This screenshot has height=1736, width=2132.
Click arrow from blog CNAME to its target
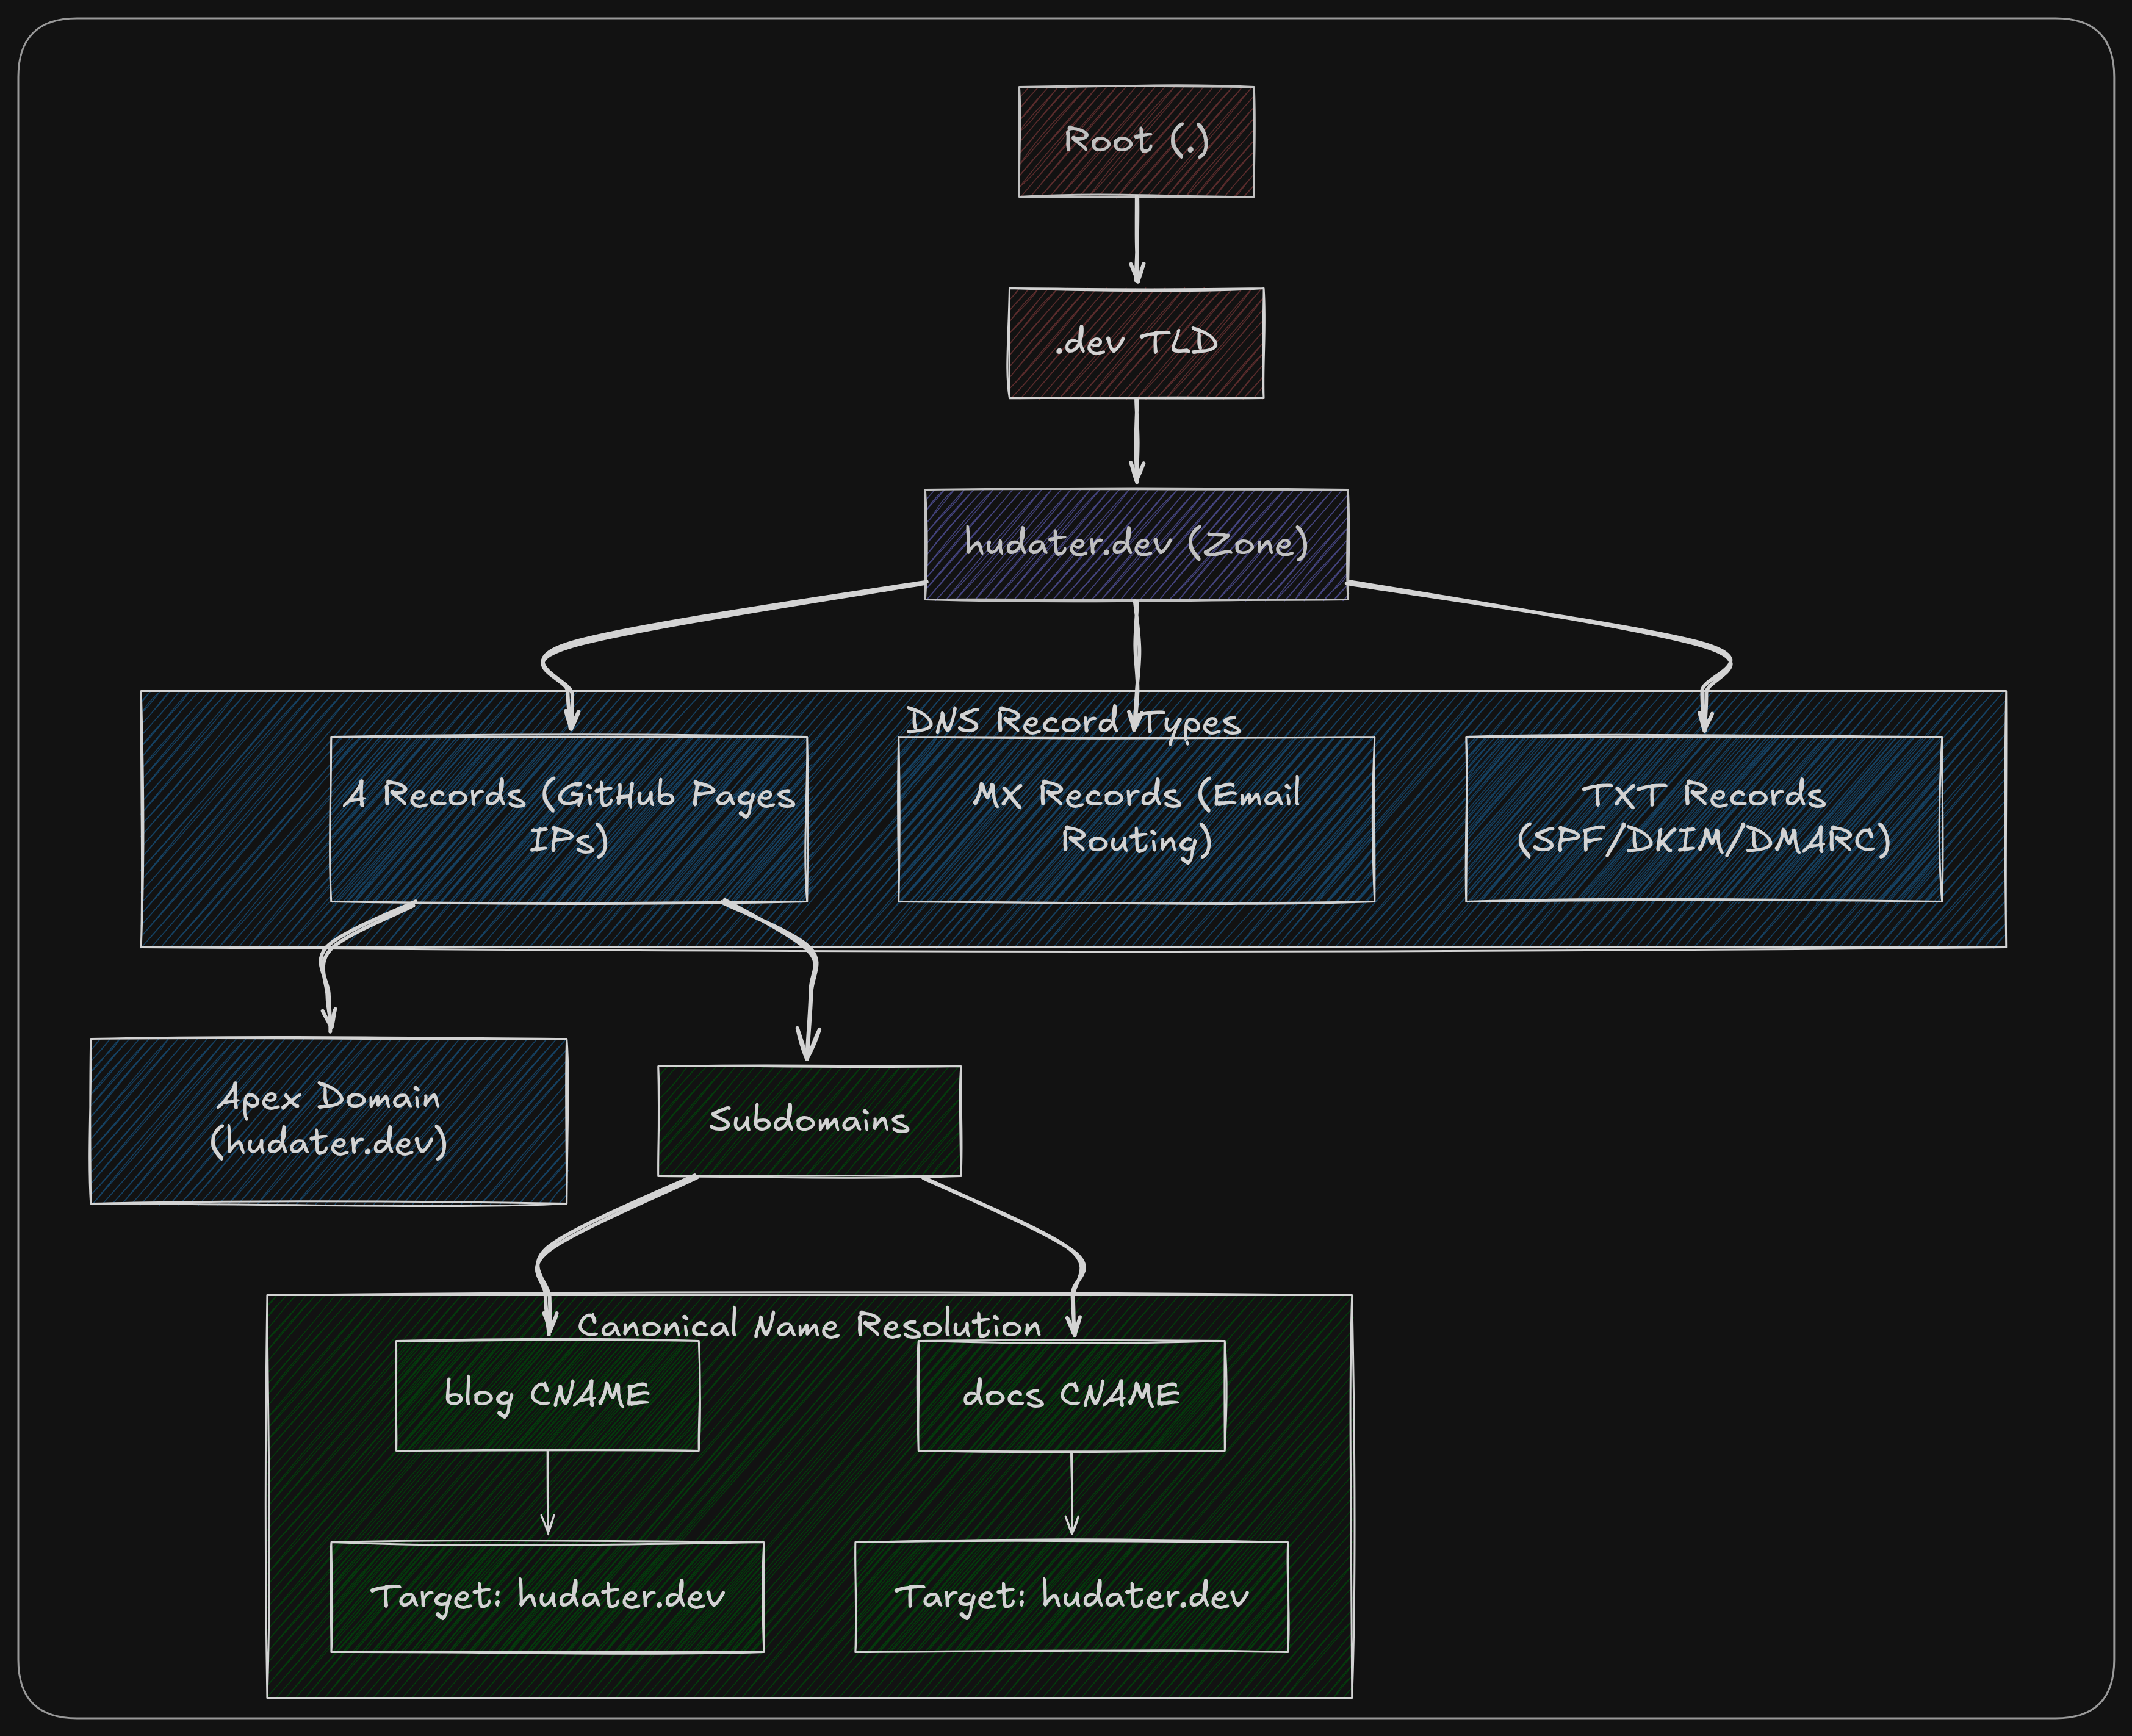pyautogui.click(x=547, y=1492)
